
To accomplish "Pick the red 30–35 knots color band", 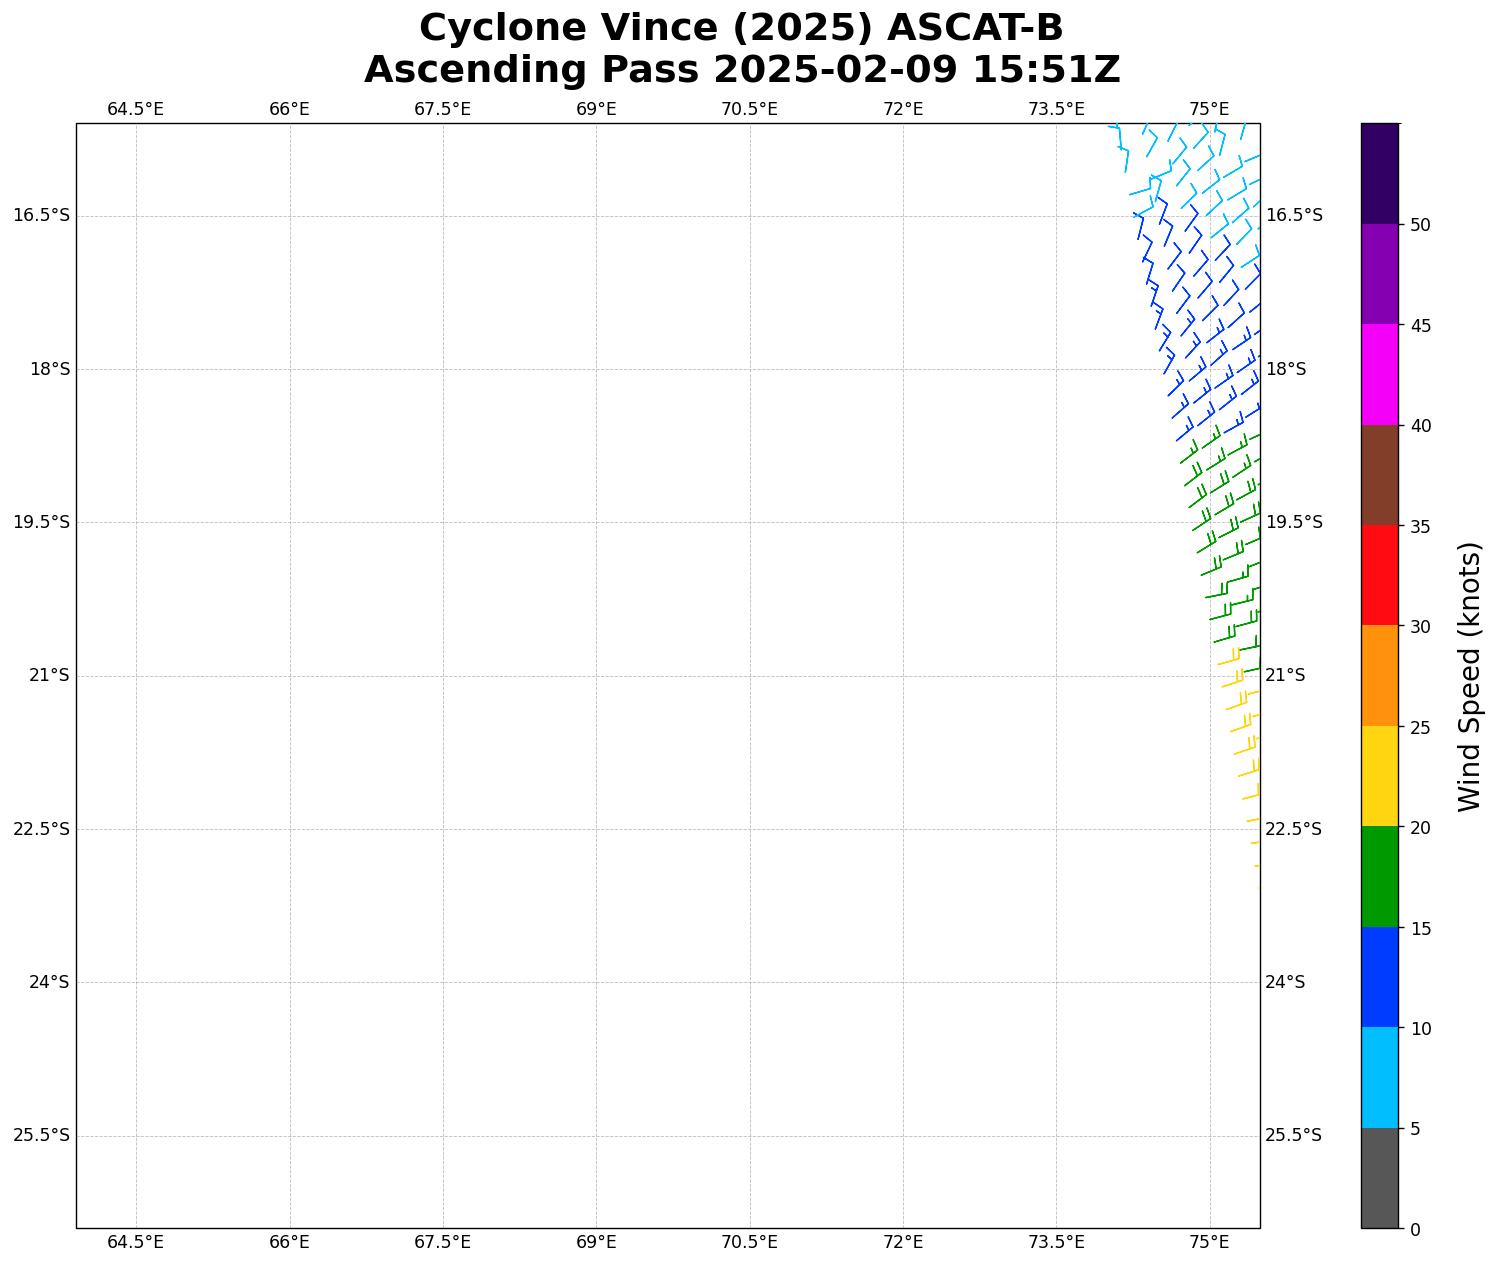I will click(1379, 575).
